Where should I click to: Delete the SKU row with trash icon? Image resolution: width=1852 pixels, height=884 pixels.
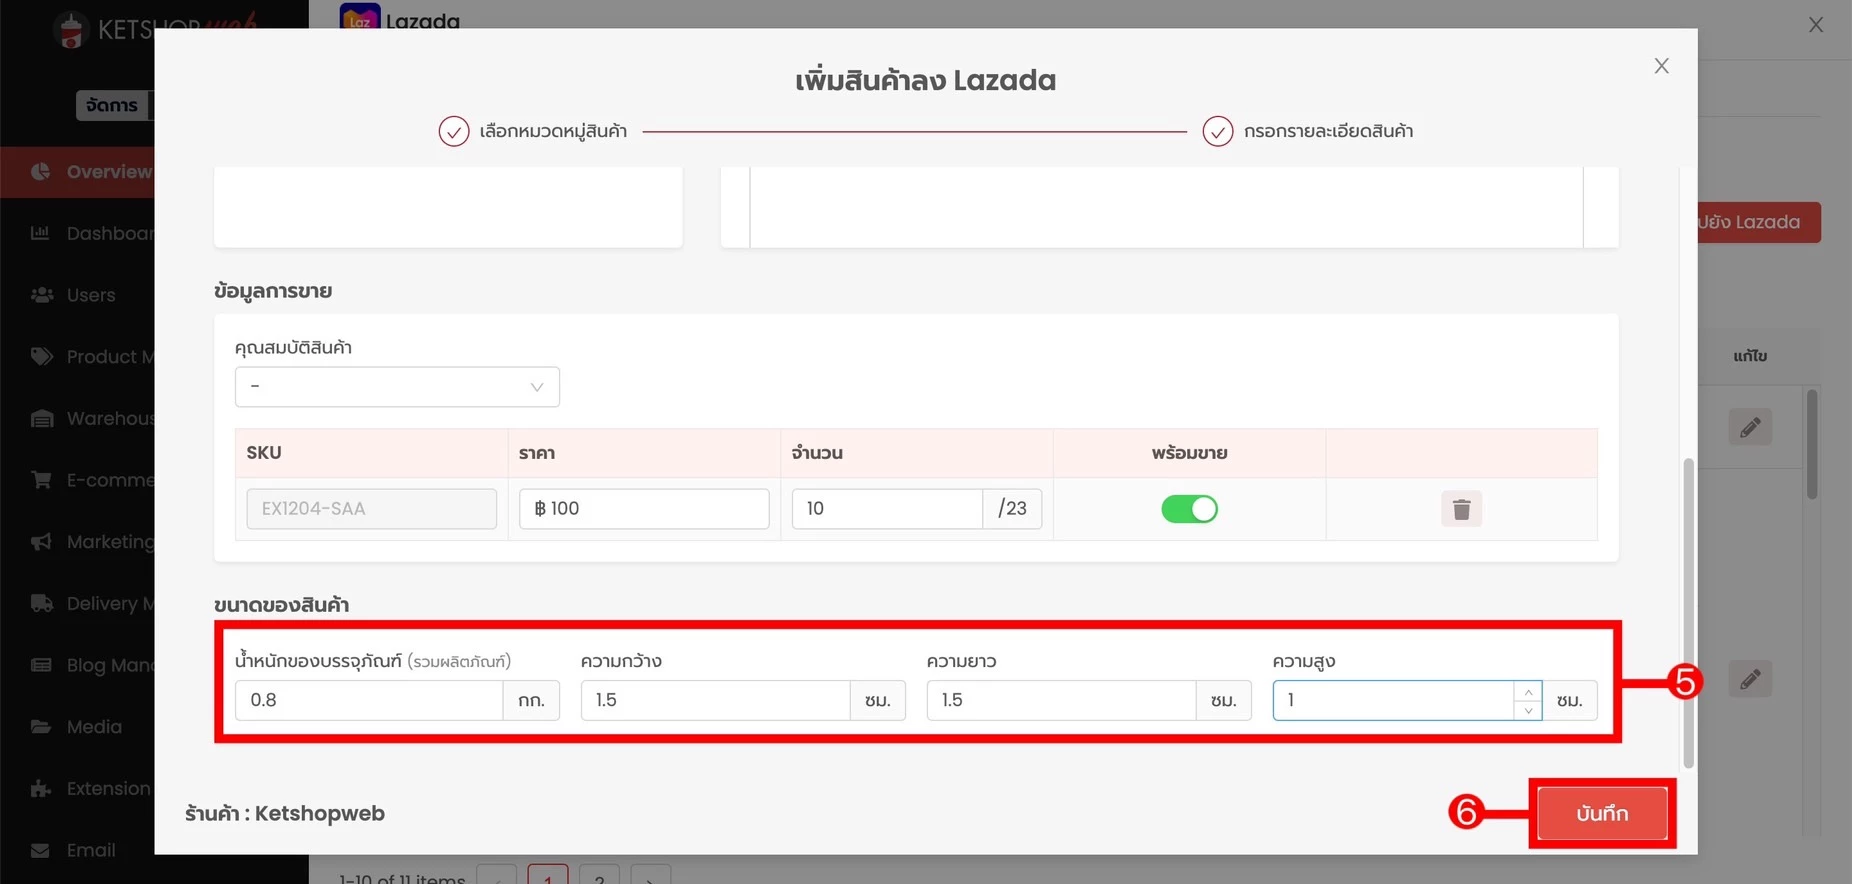point(1461,509)
